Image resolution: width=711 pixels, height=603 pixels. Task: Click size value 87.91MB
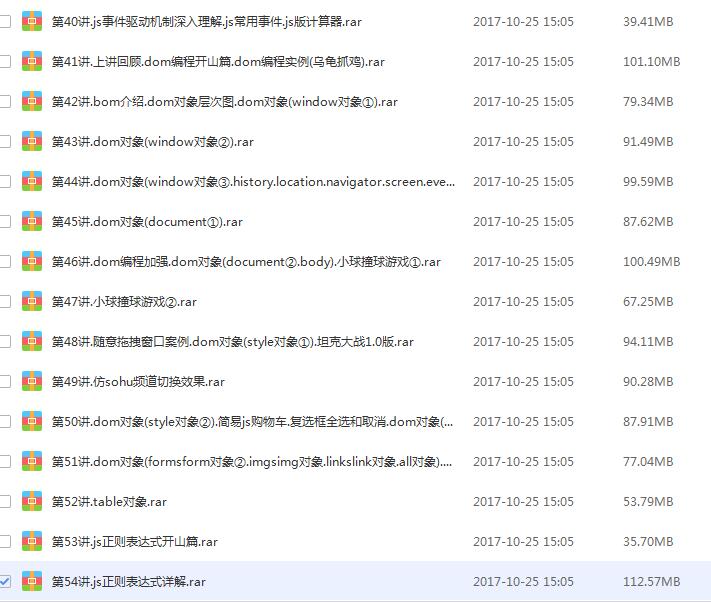(x=648, y=422)
